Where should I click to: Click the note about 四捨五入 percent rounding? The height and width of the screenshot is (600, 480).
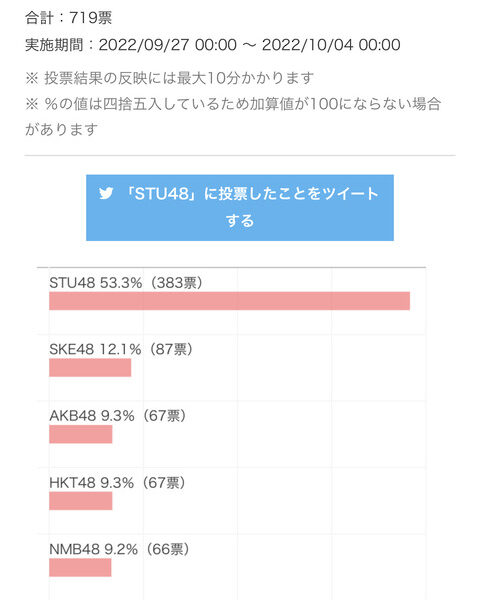click(x=233, y=116)
